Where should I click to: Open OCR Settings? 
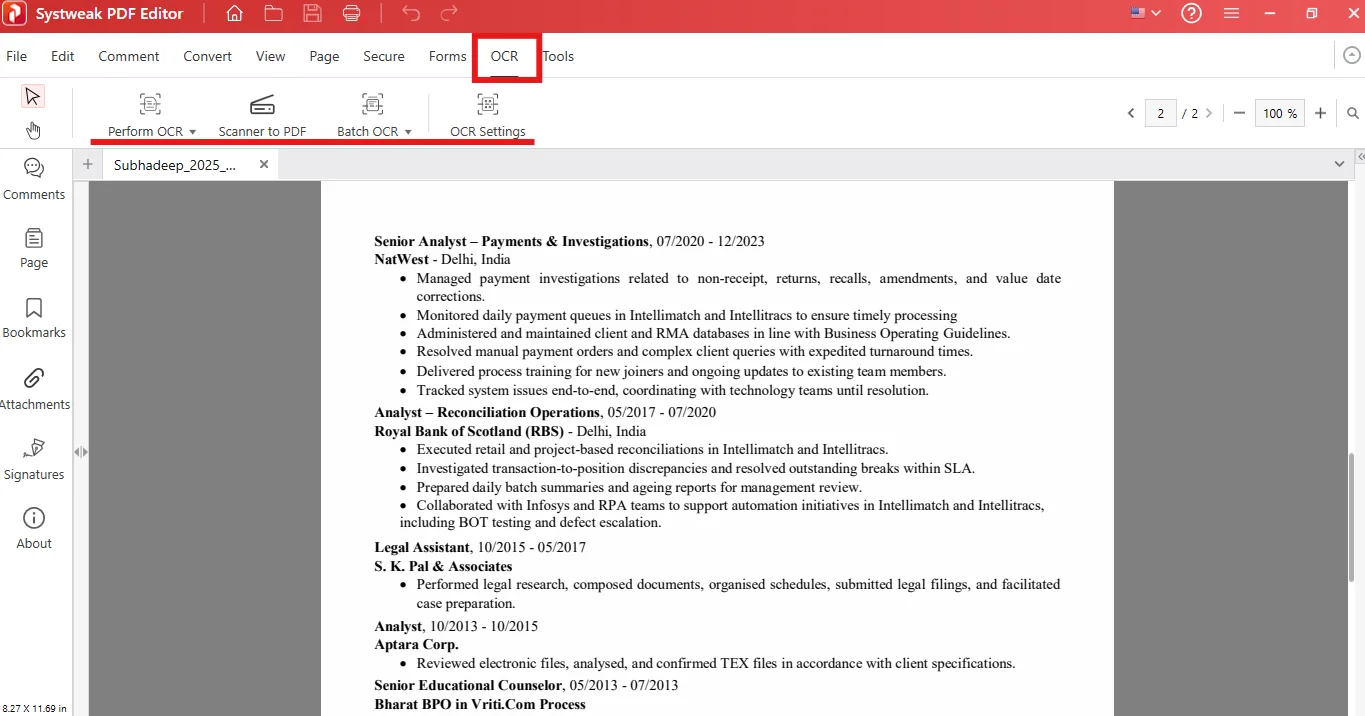[x=487, y=114]
